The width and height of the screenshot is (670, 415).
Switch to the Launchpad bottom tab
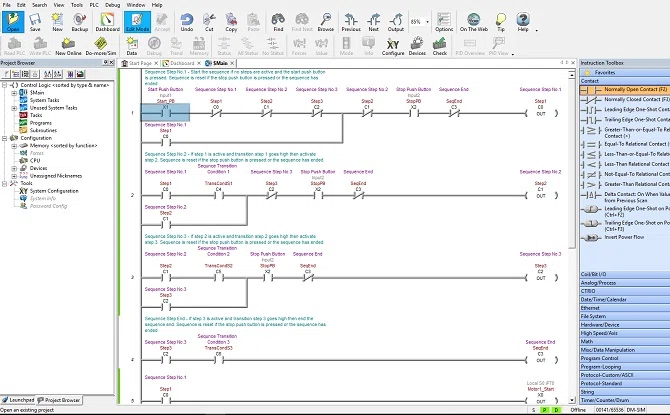18,400
